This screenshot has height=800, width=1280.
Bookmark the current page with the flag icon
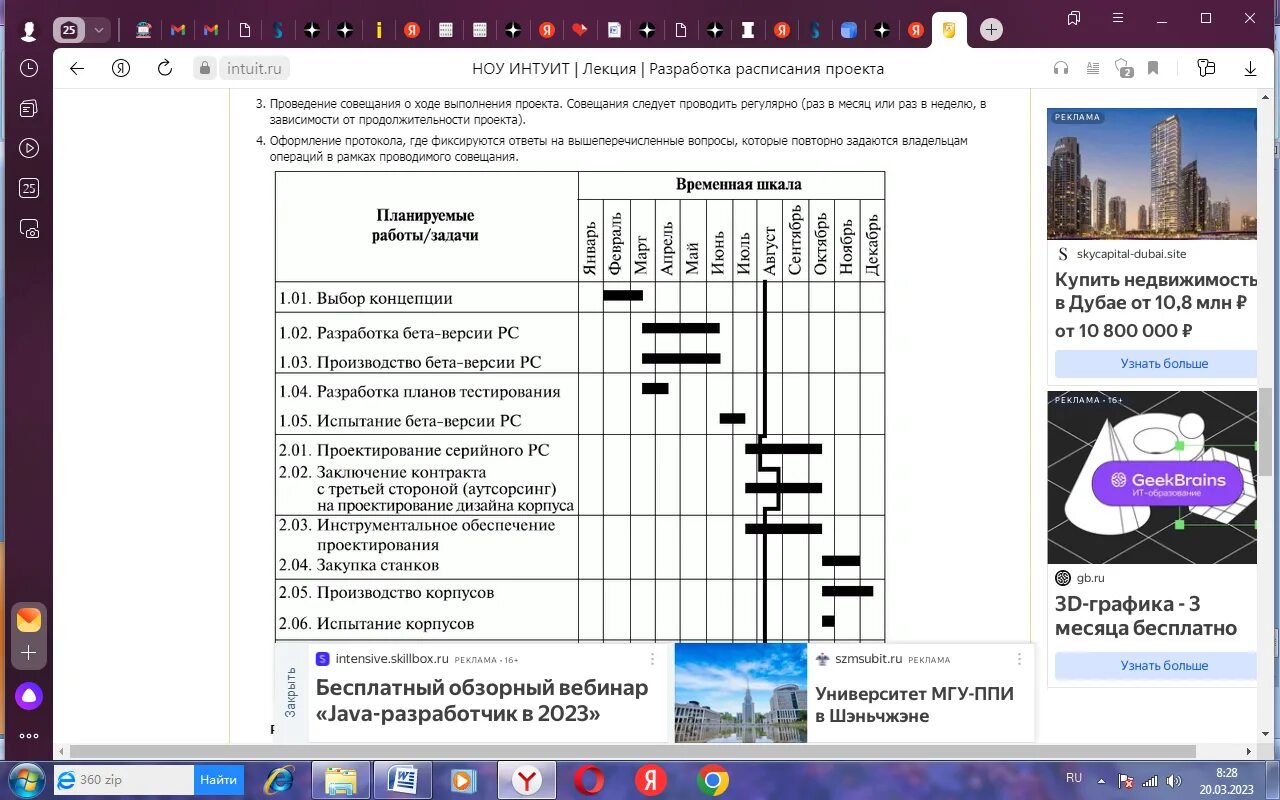pyautogui.click(x=1154, y=68)
